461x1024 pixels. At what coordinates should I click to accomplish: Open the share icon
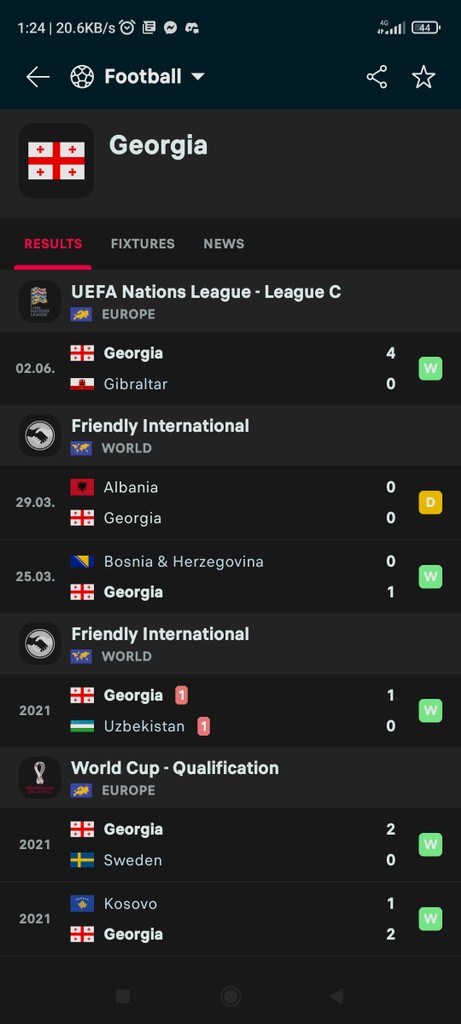click(377, 77)
